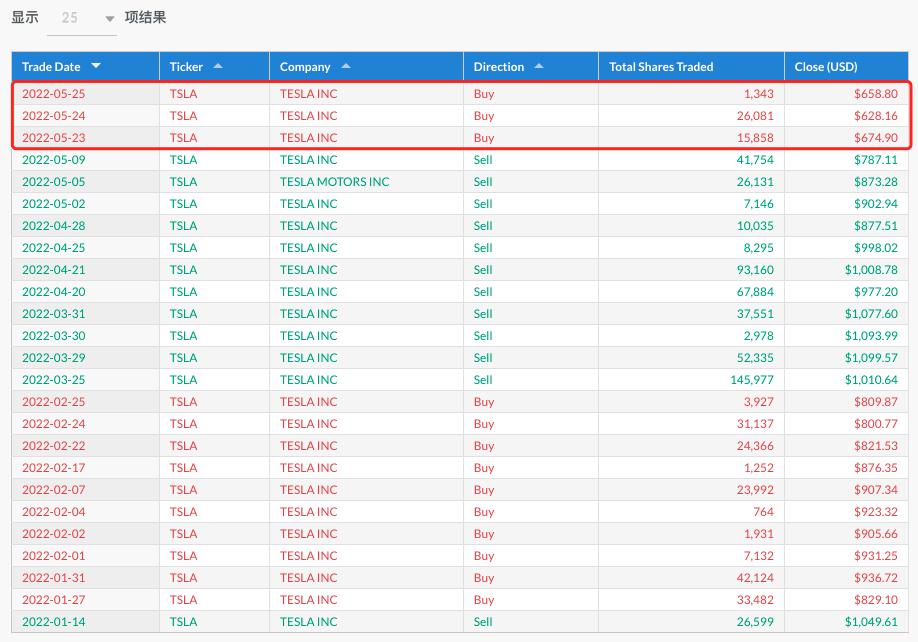Click the Ticker column sort arrow

pos(218,66)
